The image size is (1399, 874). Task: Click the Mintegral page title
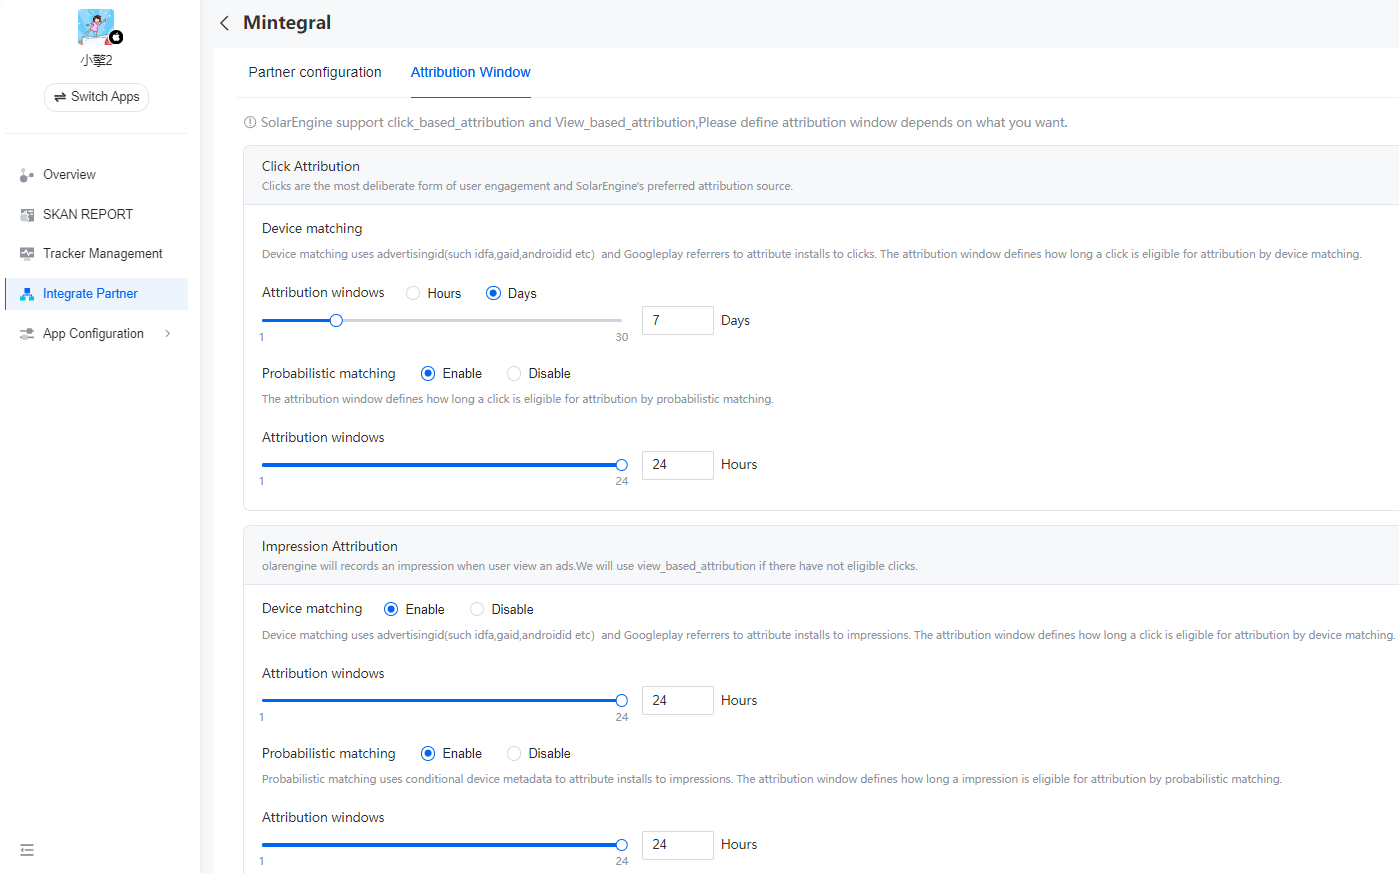click(x=287, y=22)
